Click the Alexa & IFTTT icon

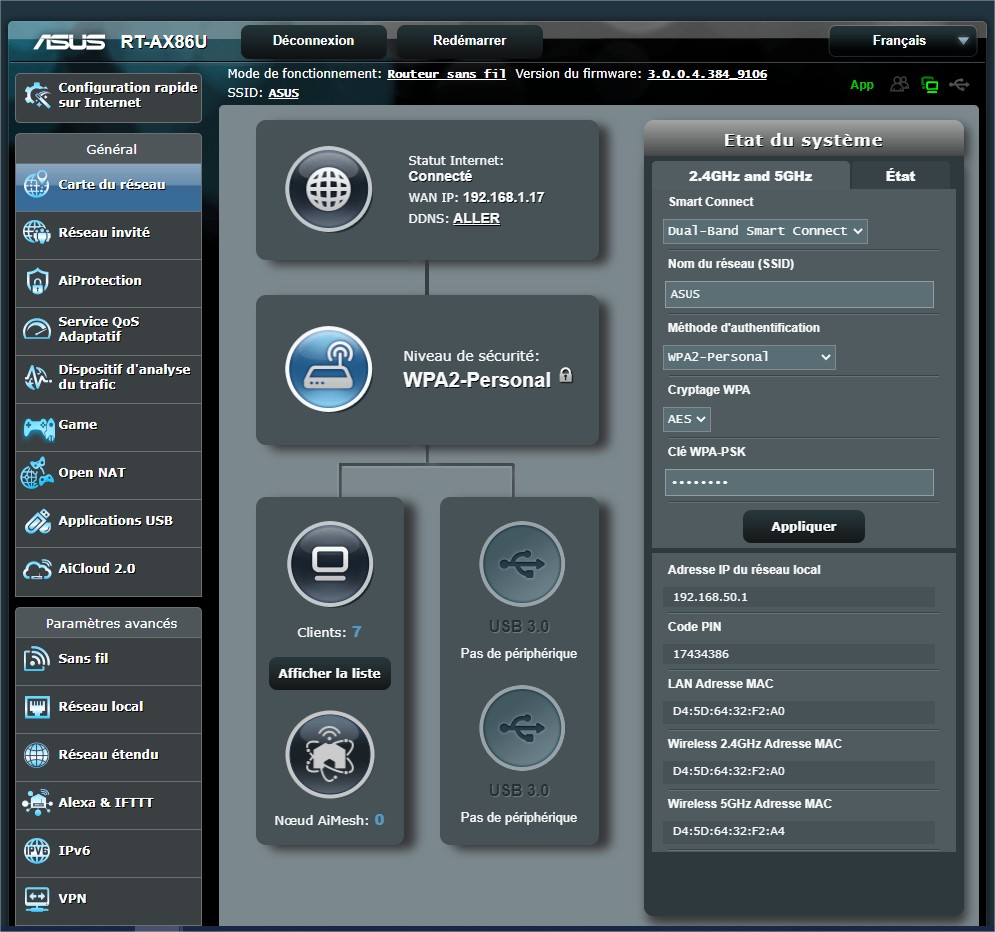37,803
